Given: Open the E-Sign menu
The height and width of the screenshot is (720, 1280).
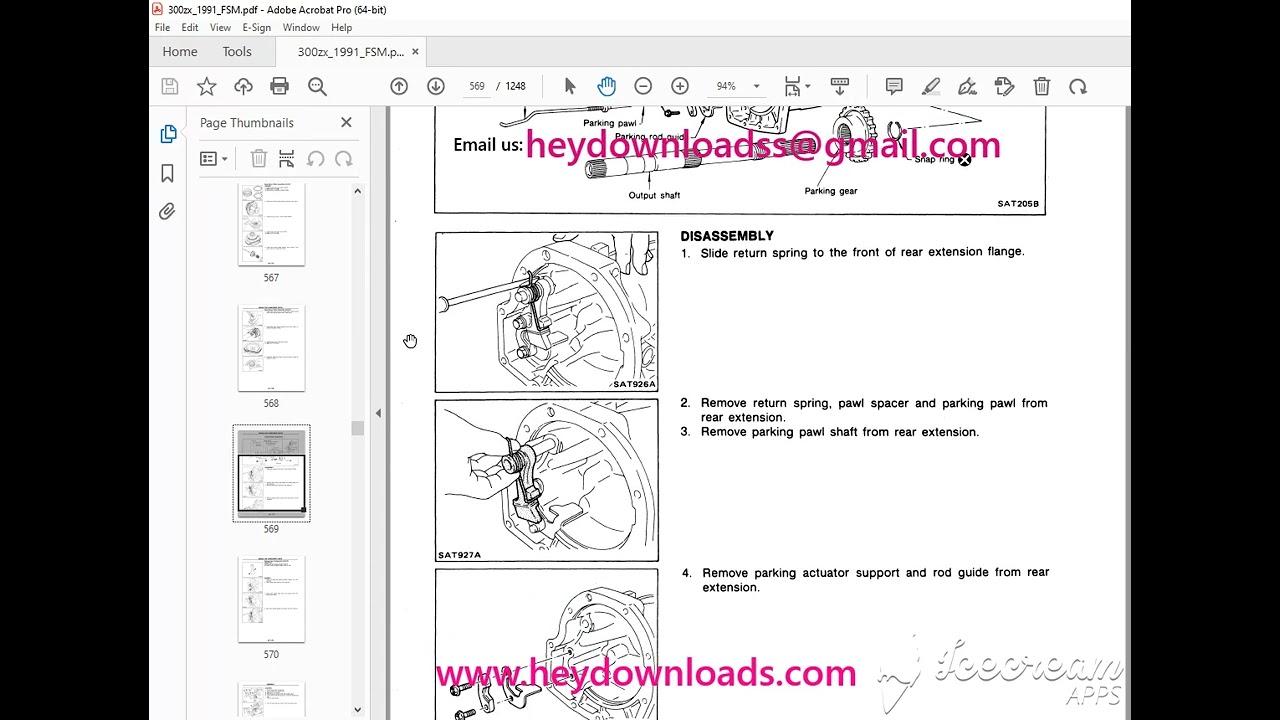Looking at the screenshot, I should point(257,28).
